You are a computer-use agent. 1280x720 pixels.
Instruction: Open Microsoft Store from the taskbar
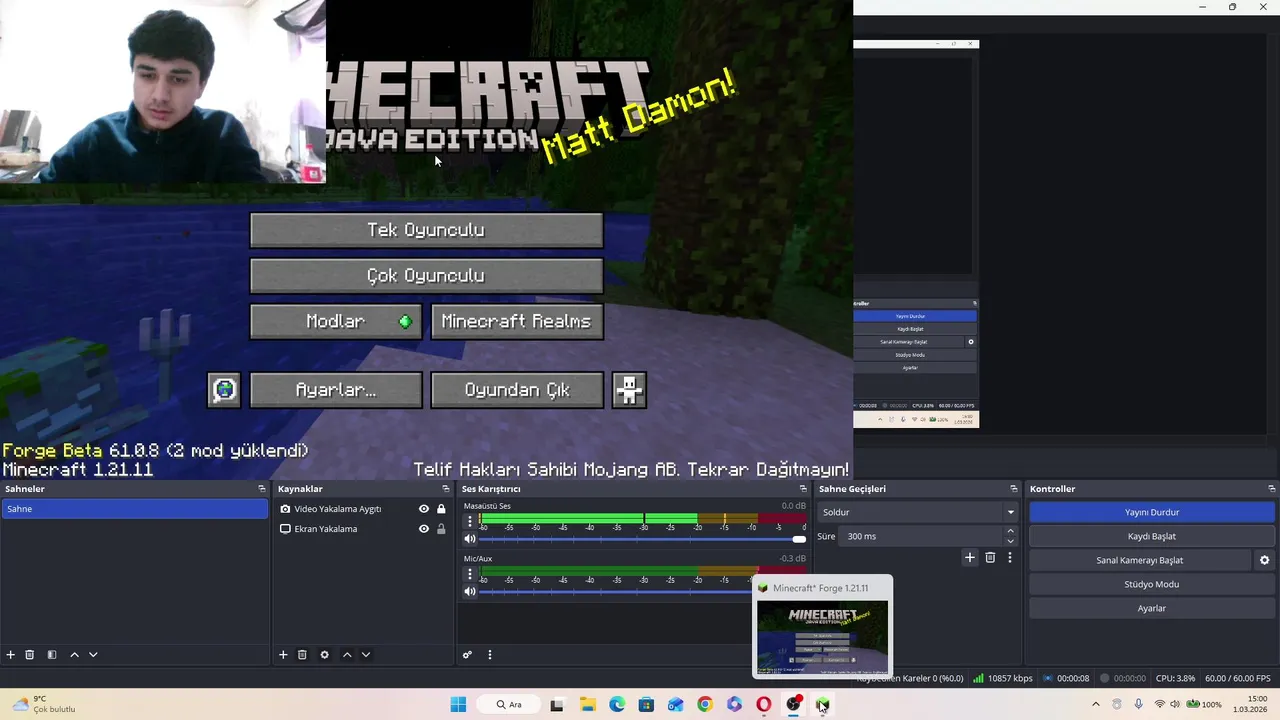(646, 705)
